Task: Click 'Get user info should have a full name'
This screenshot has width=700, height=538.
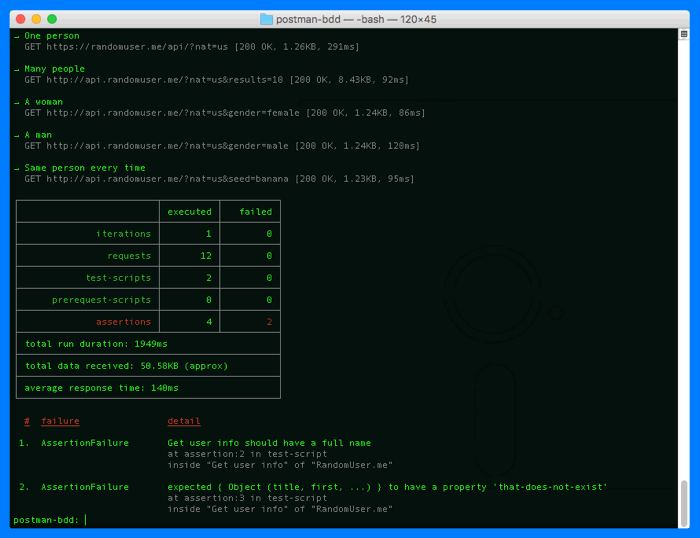Action: 269,443
